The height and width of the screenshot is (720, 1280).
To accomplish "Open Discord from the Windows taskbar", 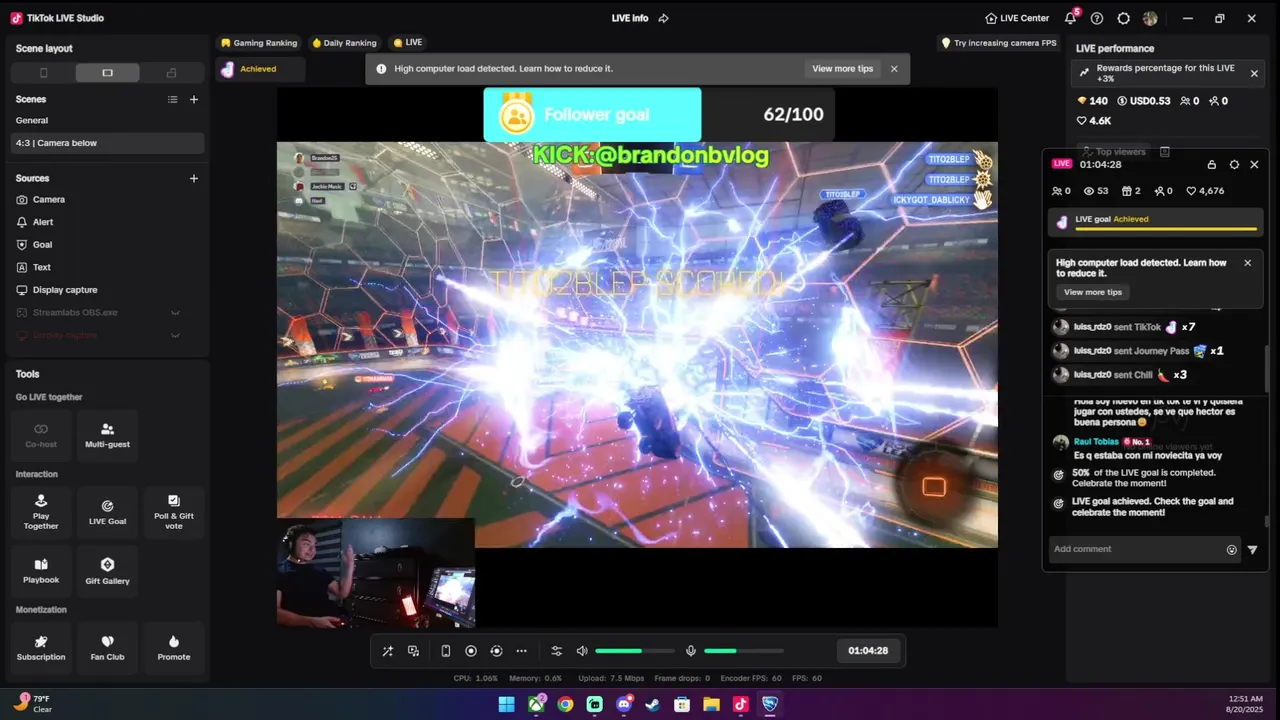I will click(624, 704).
